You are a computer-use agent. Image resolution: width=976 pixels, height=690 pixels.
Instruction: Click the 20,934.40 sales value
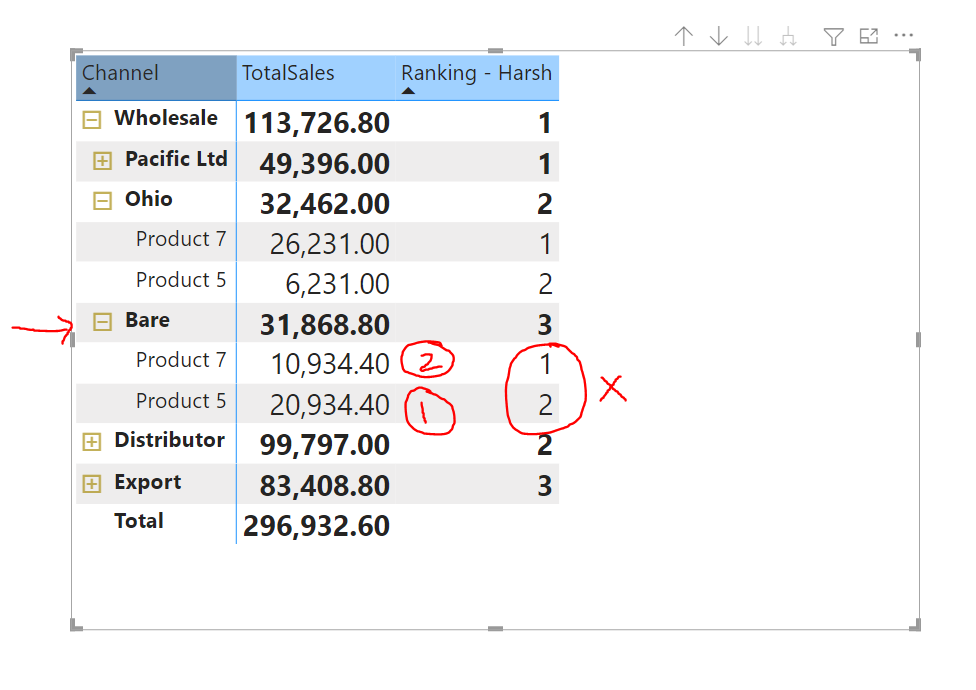coord(330,405)
